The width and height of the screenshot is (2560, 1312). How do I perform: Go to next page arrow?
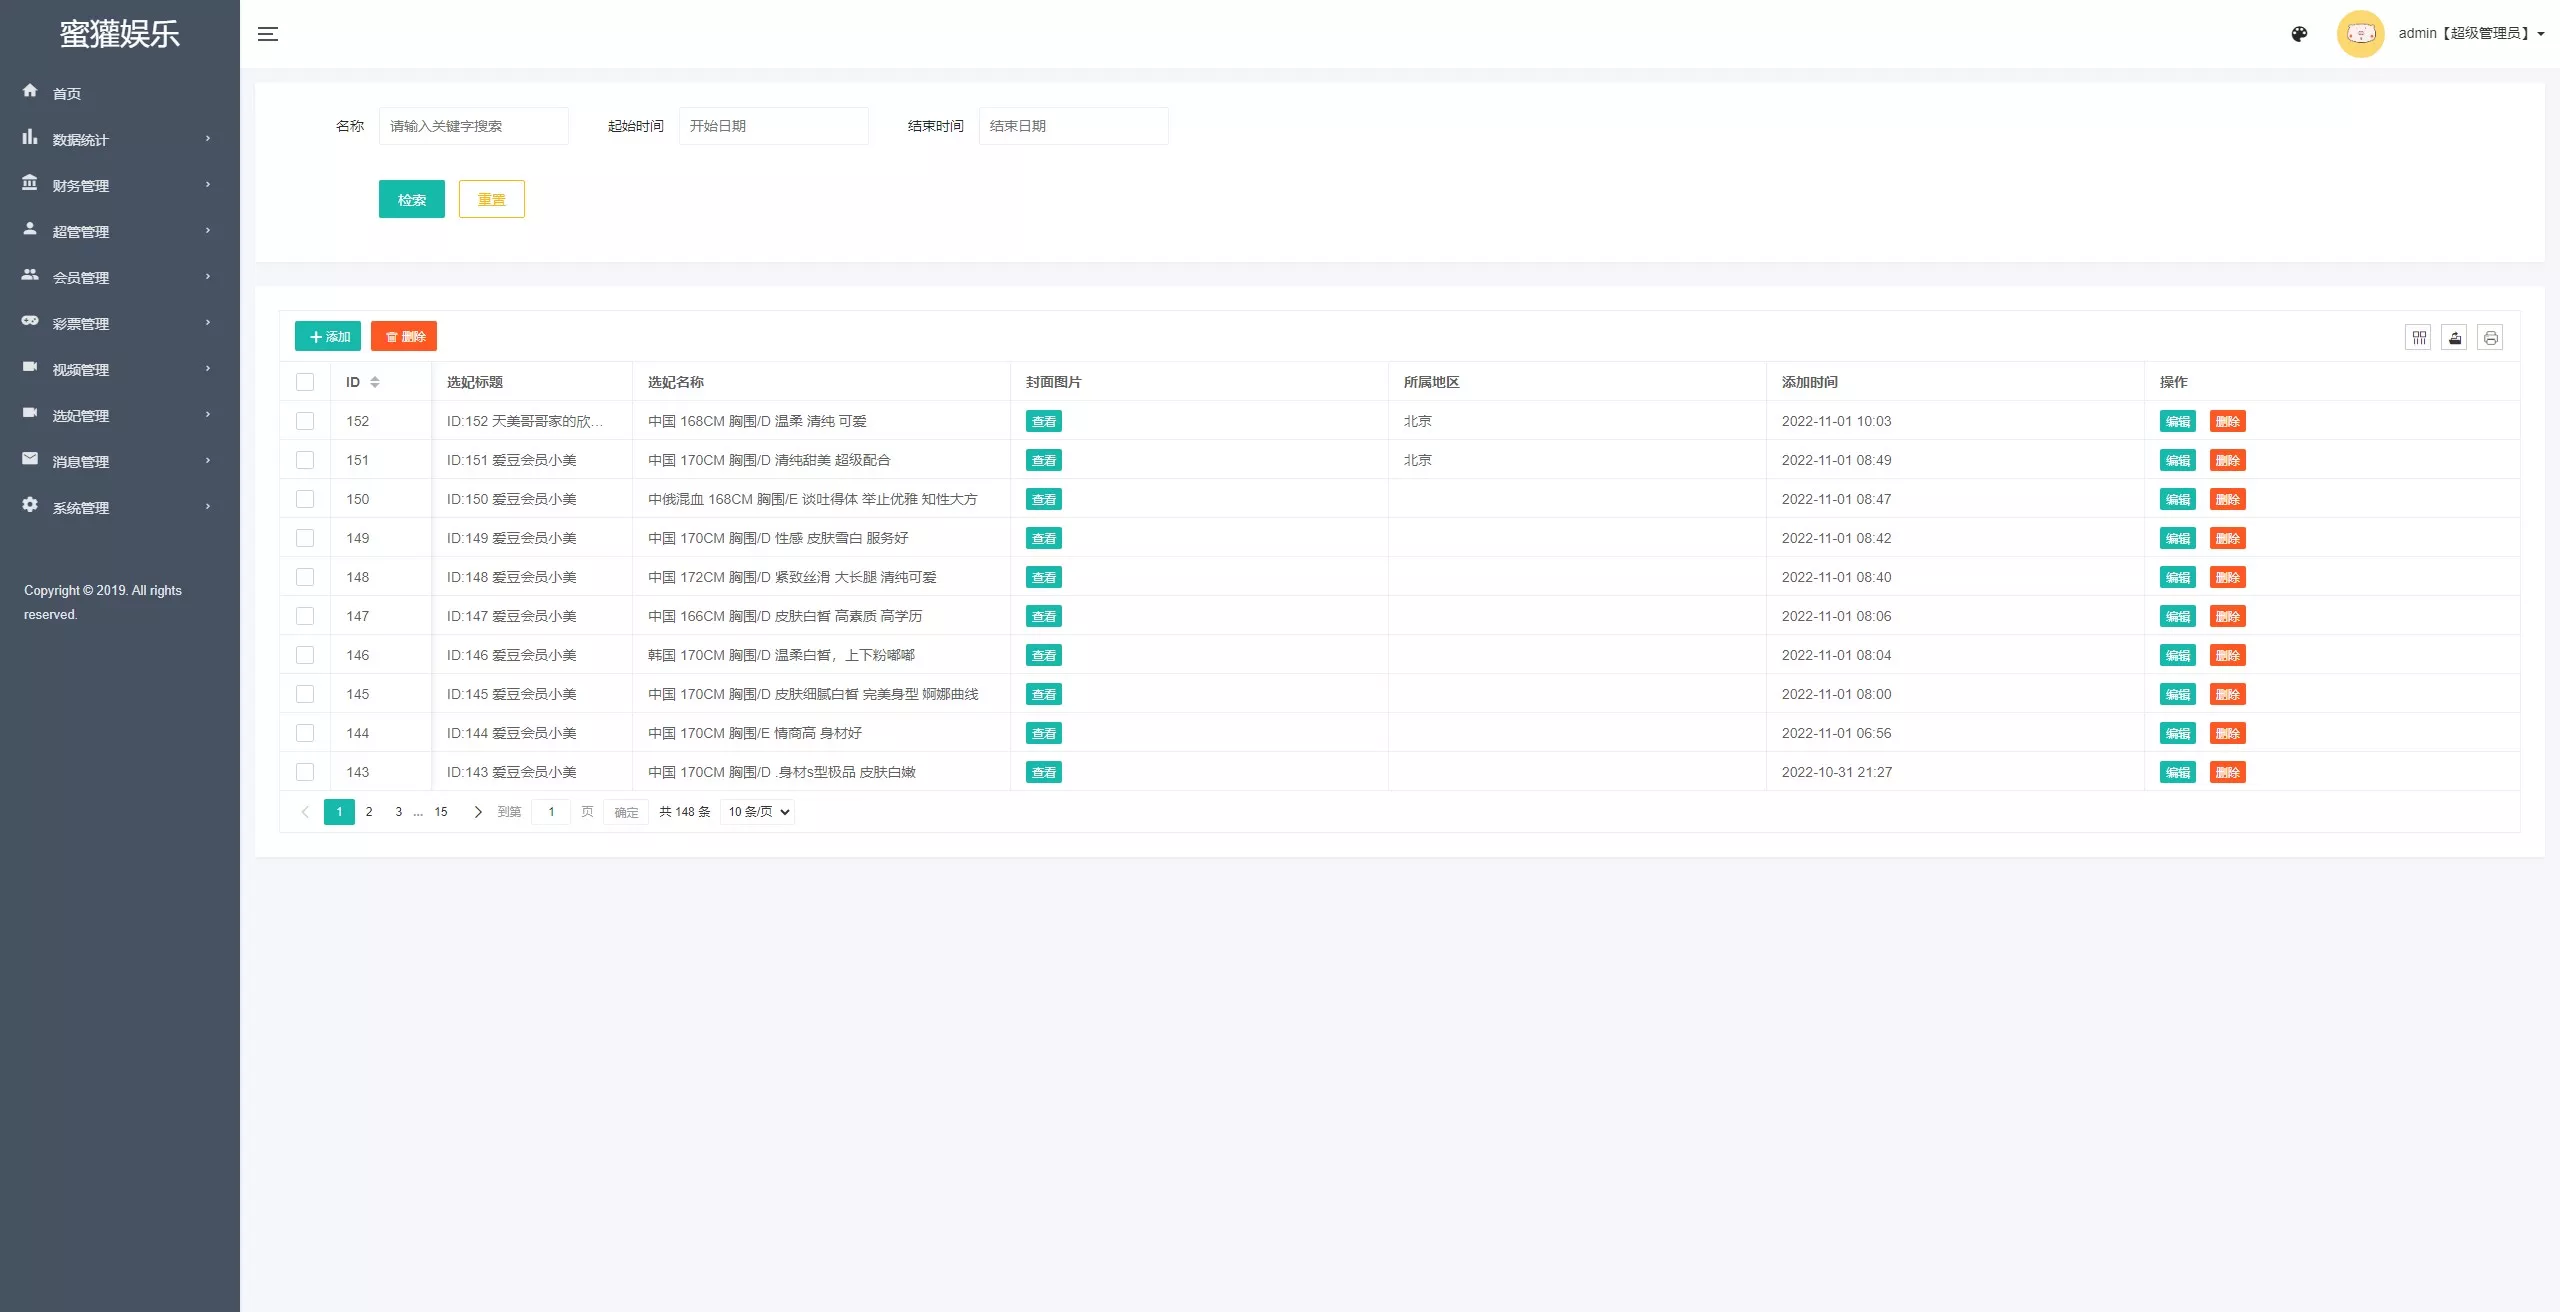[478, 812]
